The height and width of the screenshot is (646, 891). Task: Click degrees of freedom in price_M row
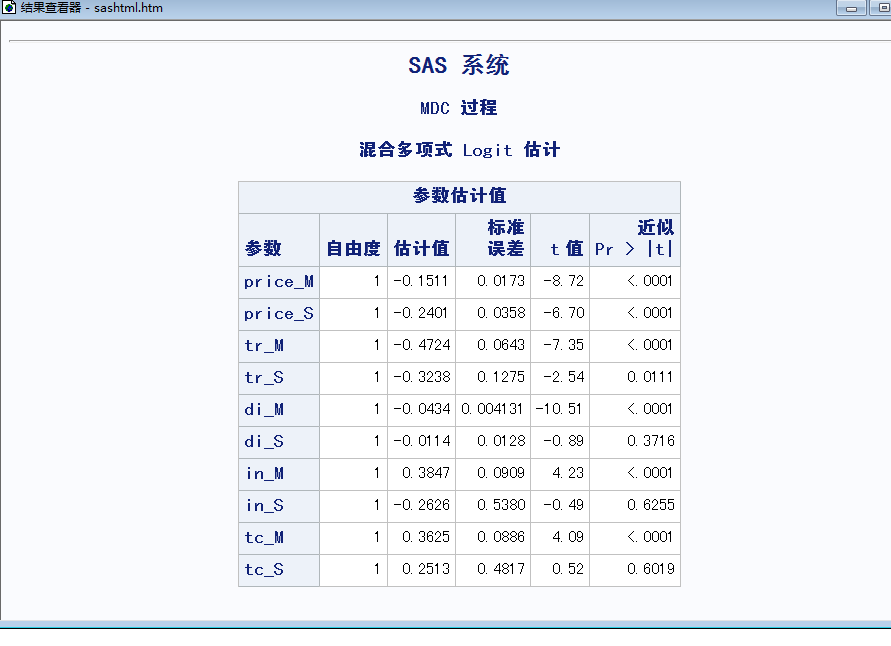coord(377,281)
